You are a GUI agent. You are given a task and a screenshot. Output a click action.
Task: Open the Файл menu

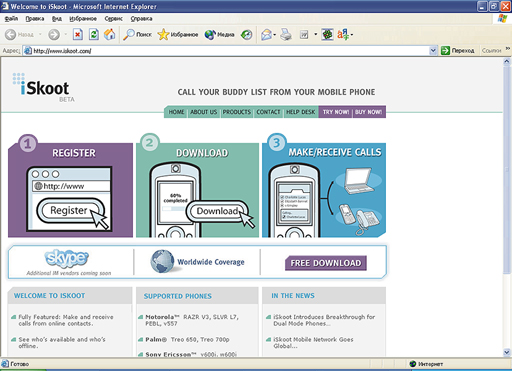tap(11, 19)
